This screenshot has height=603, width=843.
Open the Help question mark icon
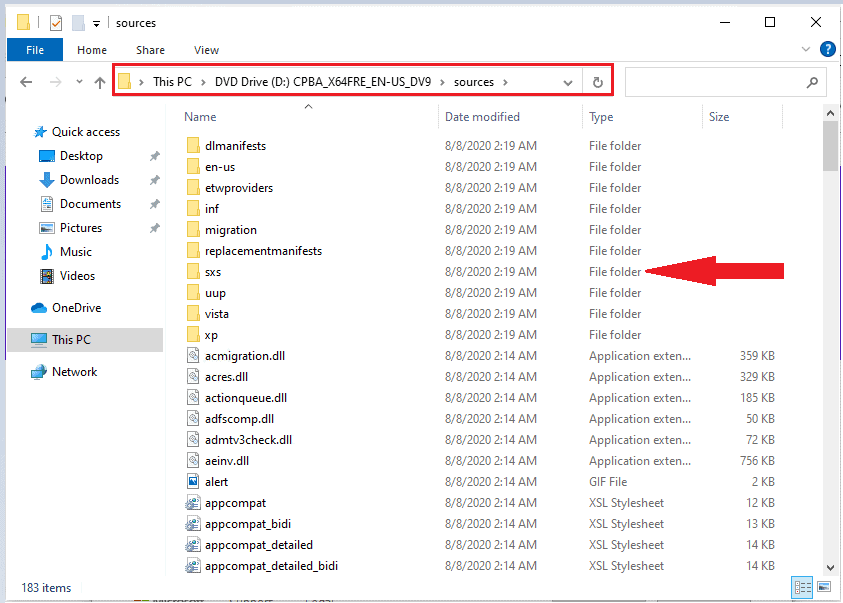tap(827, 49)
